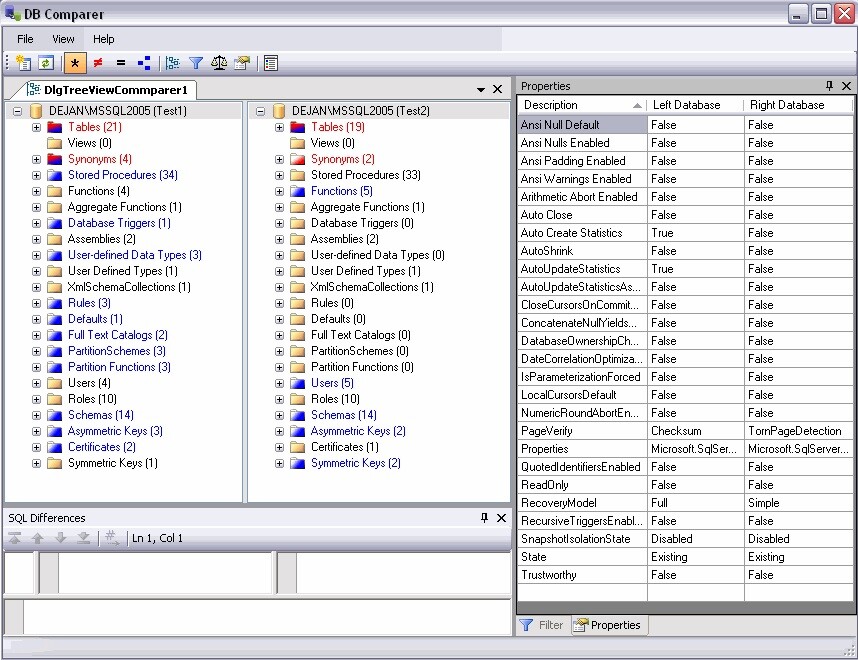Screen dimensions: 858x660
Task: Click the next difference arrow button
Action: click(60, 536)
